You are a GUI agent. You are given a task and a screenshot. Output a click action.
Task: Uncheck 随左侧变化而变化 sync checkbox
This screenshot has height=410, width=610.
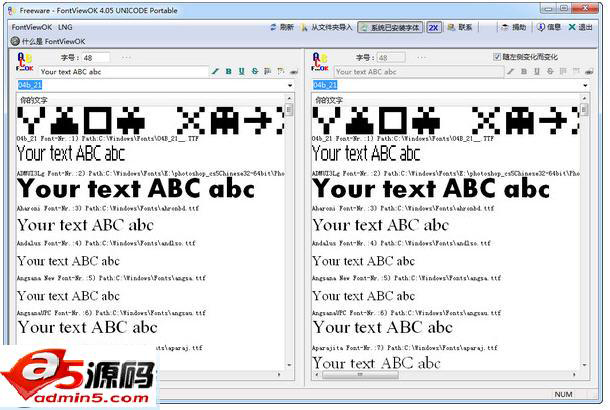[x=497, y=57]
